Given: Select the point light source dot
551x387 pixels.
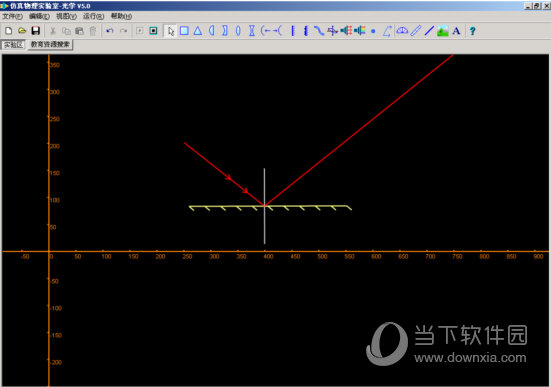Looking at the screenshot, I should [x=373, y=31].
